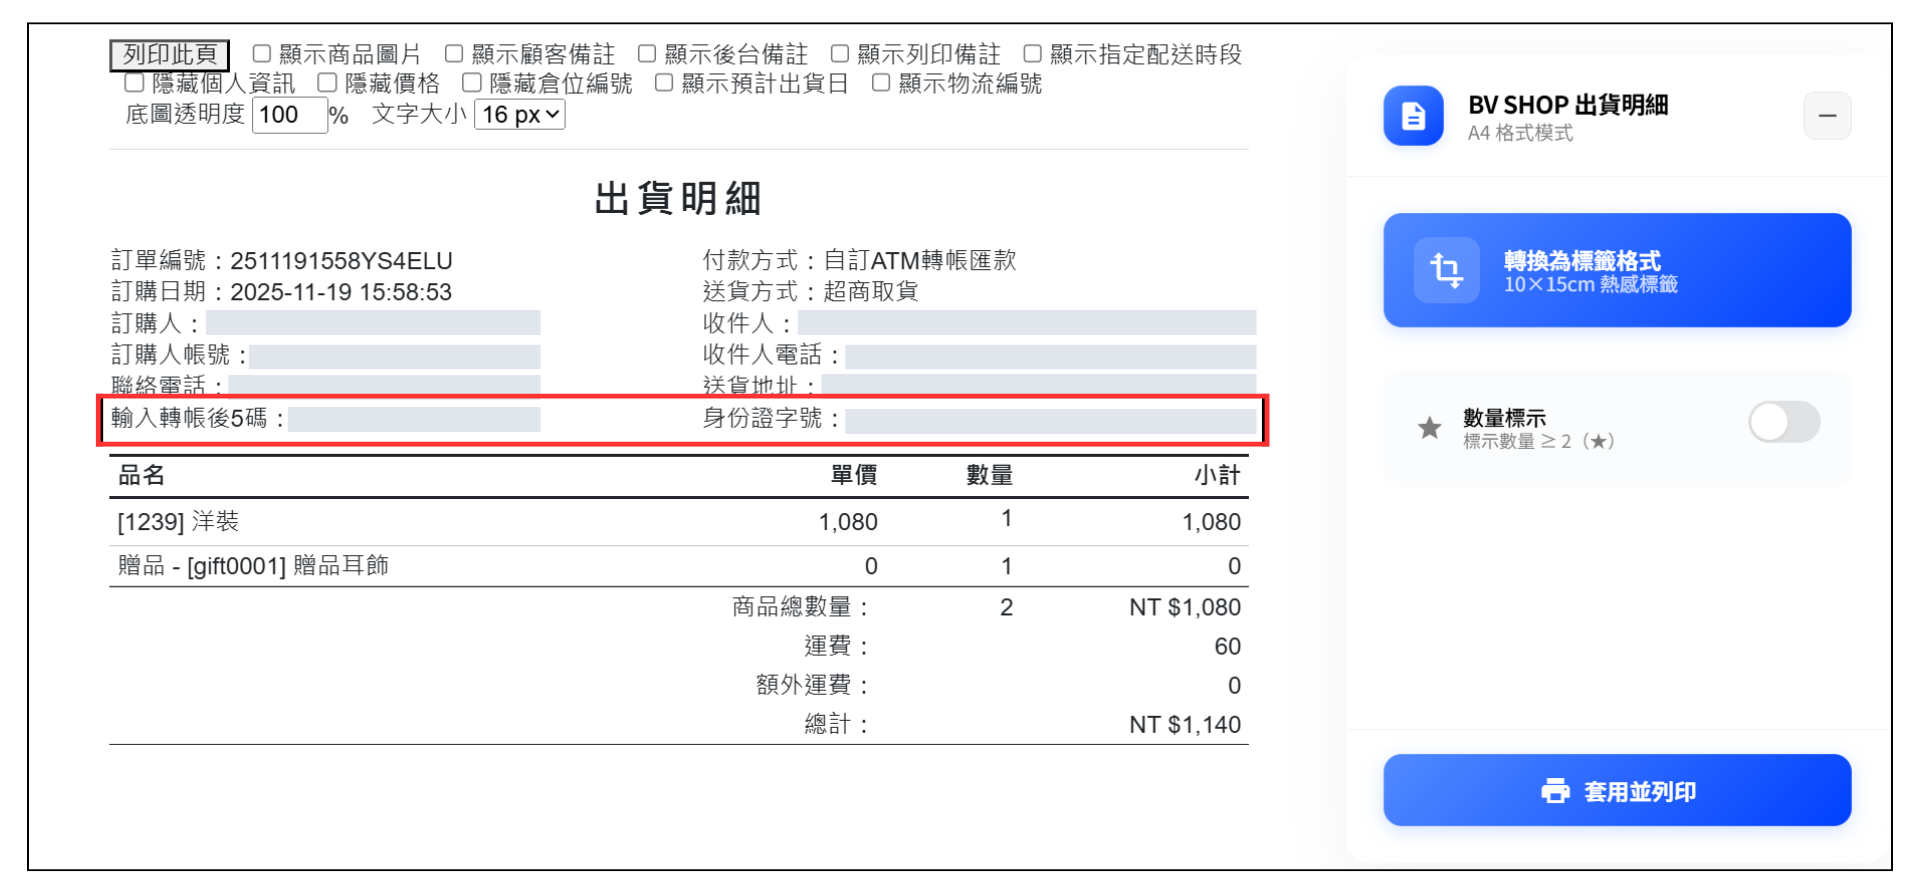
Task: Click the gift row 贈品 - [gift0001] 贈品耳飾
Action: [x=679, y=566]
